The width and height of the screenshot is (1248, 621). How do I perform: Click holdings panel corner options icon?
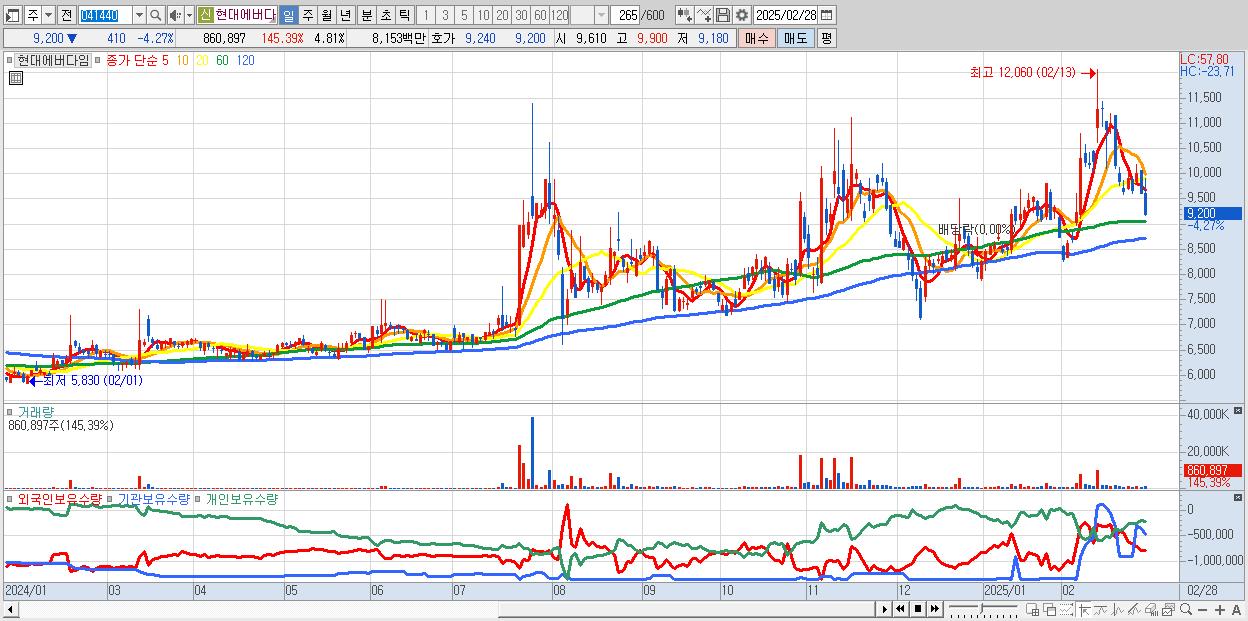[x=1239, y=497]
